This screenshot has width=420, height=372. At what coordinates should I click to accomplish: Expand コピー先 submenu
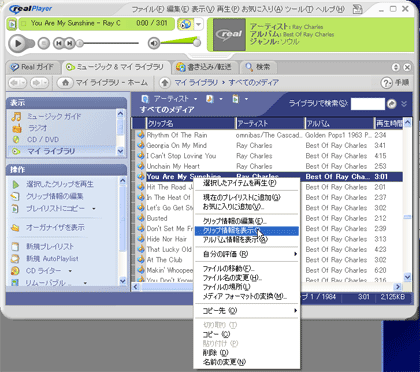coord(247,311)
